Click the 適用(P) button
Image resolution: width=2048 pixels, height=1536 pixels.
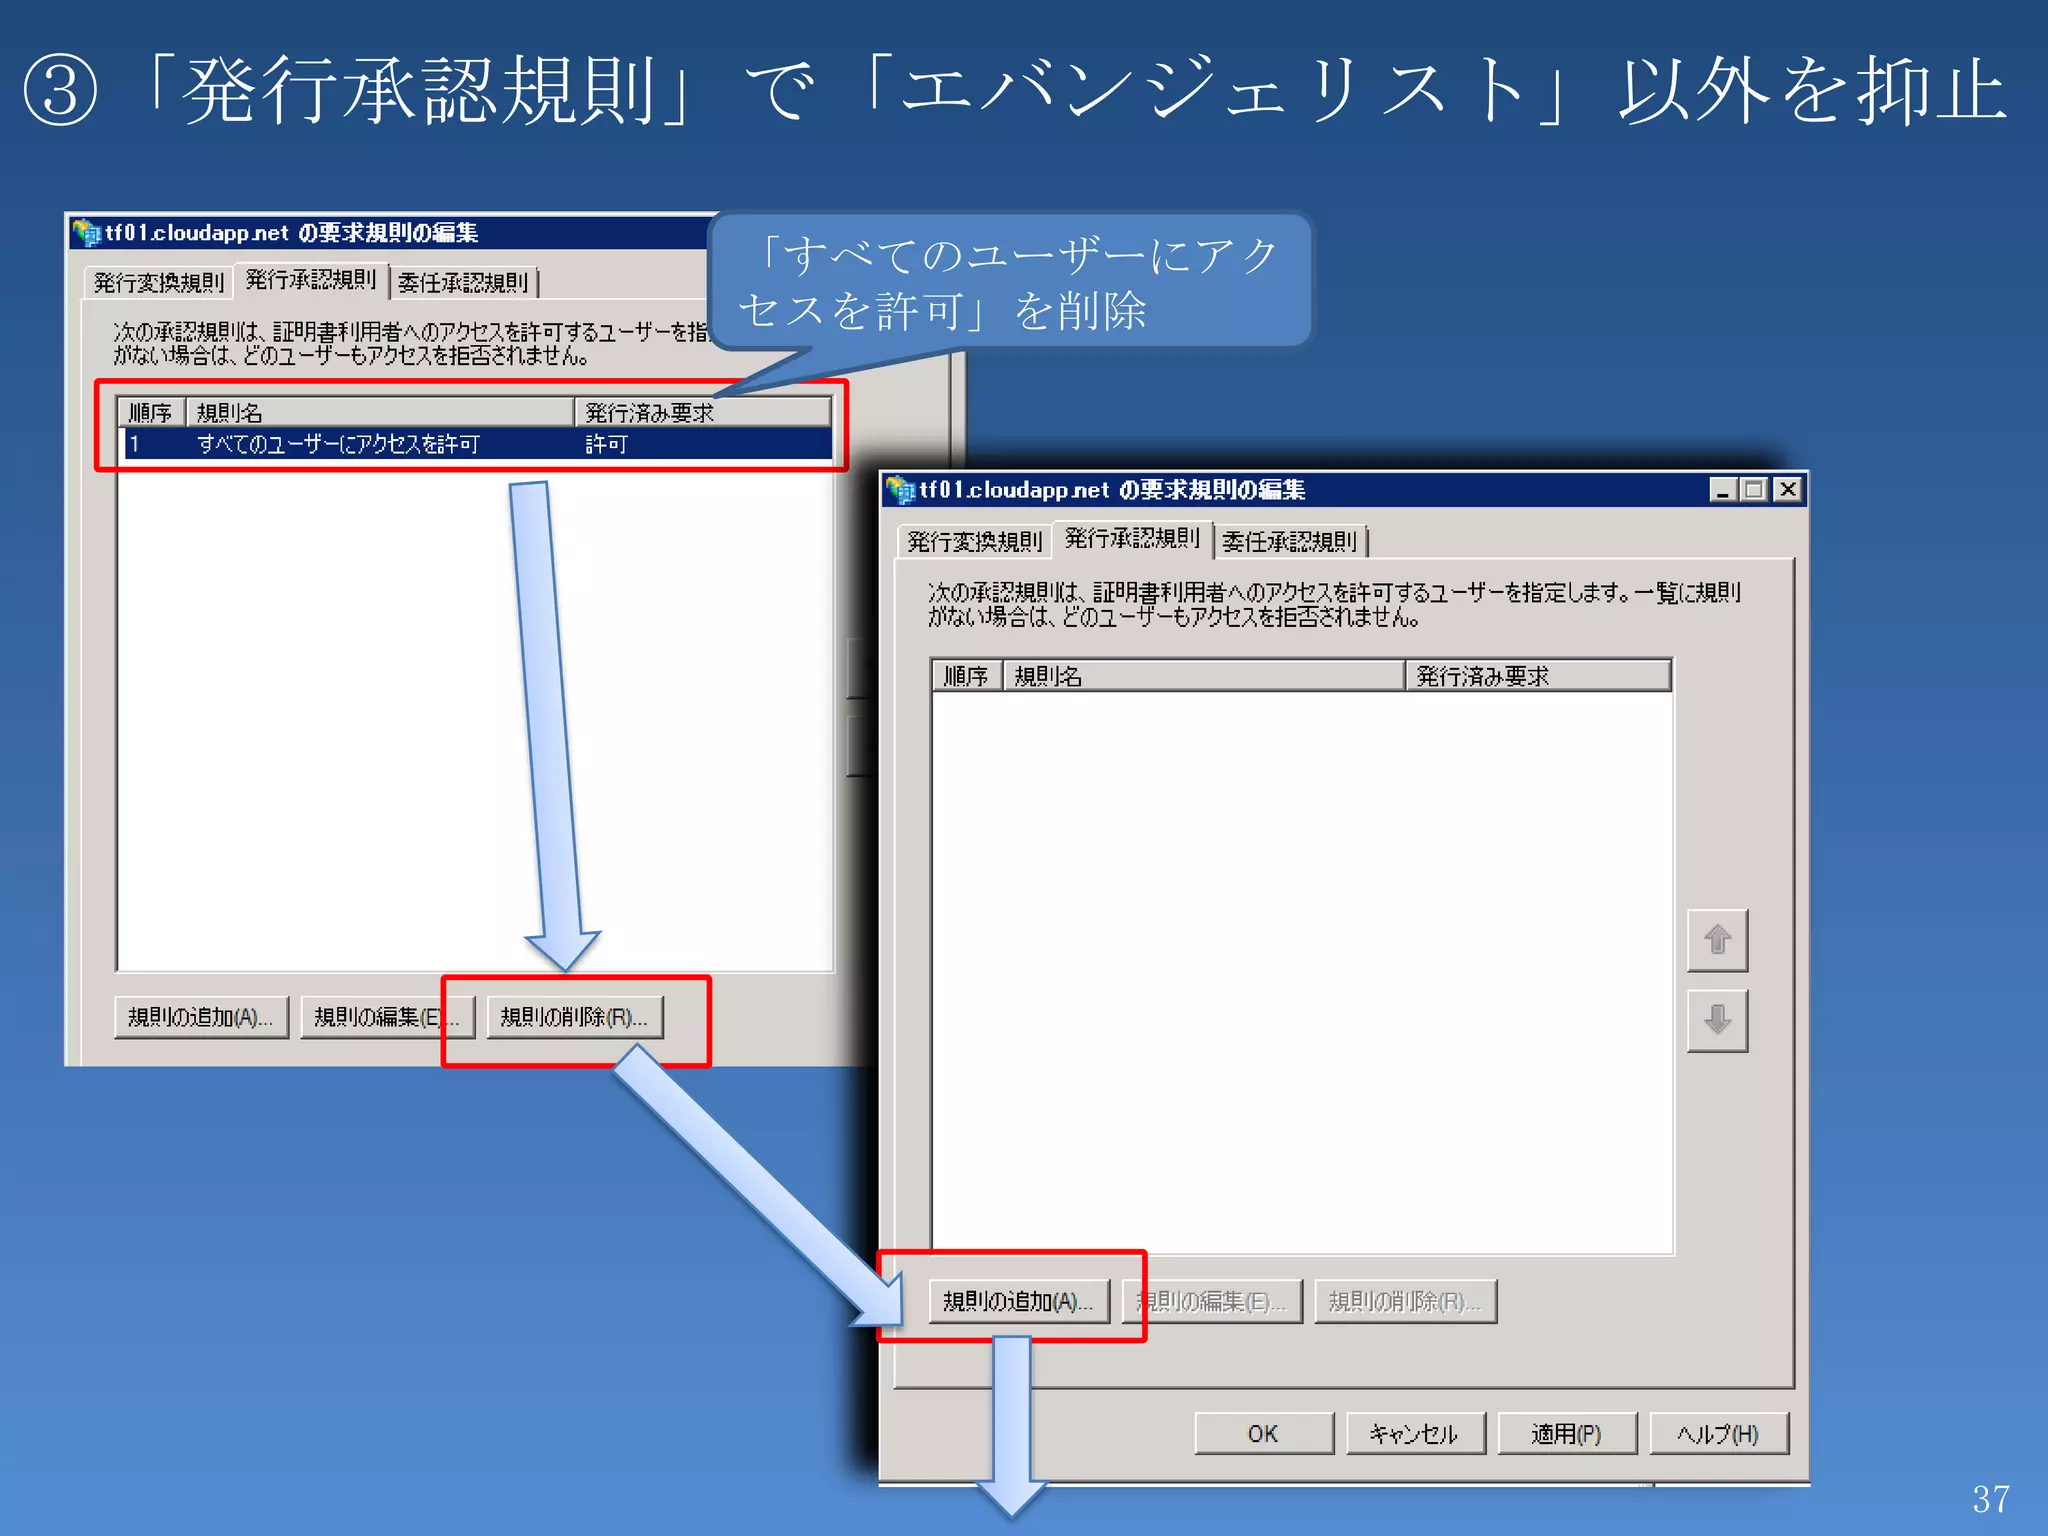pyautogui.click(x=1566, y=1433)
